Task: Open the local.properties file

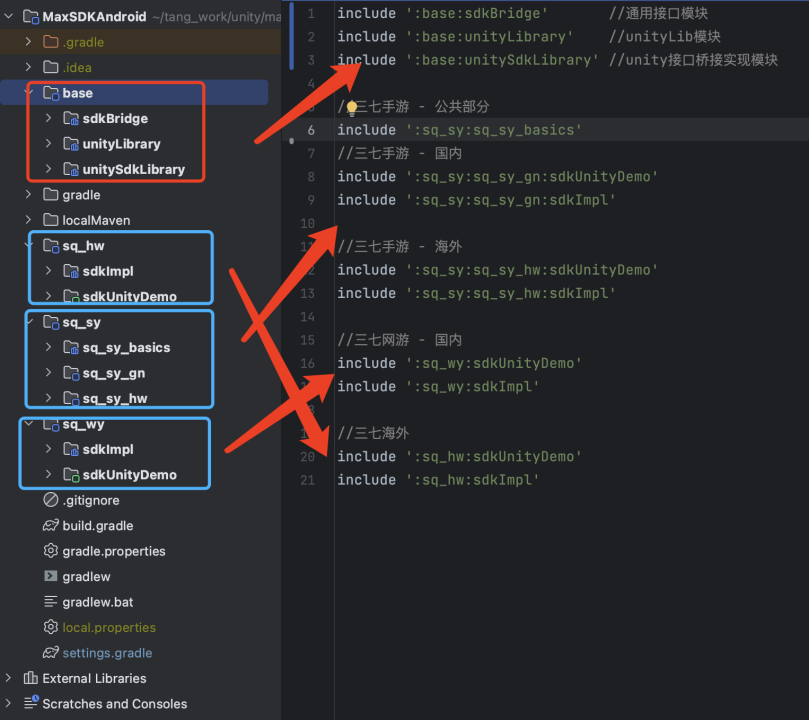Action: click(109, 628)
